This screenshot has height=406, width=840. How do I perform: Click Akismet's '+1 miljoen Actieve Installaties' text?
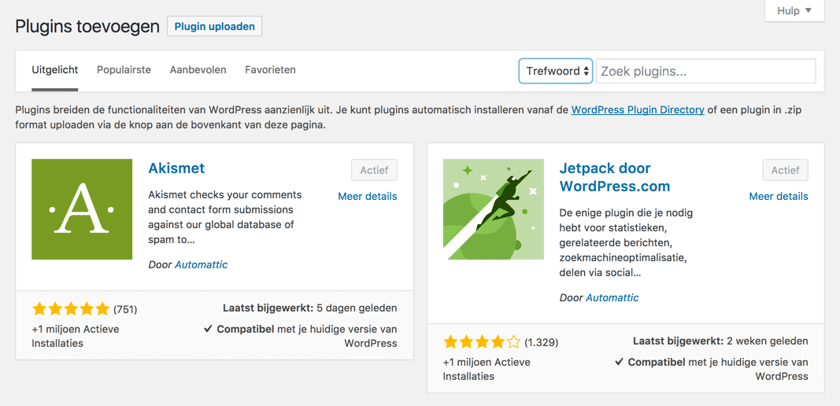[x=76, y=336]
